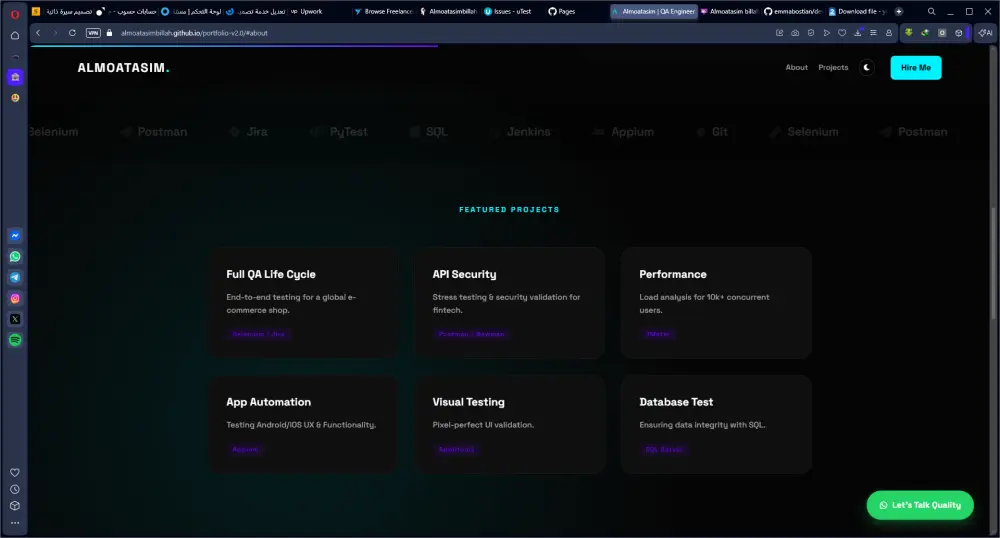Go to the Projects nav link

pyautogui.click(x=833, y=68)
